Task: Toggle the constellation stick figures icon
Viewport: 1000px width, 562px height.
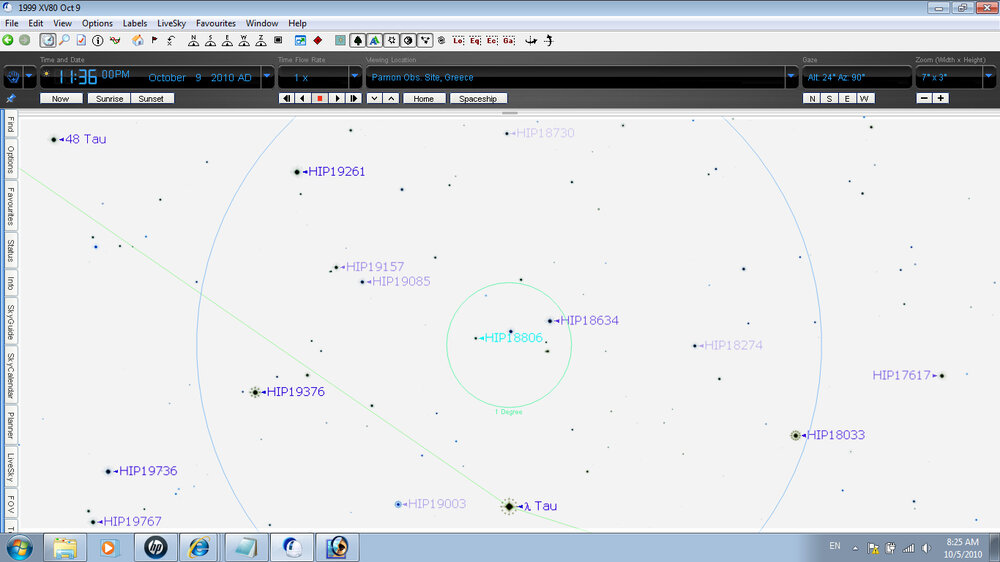Action: (426, 41)
